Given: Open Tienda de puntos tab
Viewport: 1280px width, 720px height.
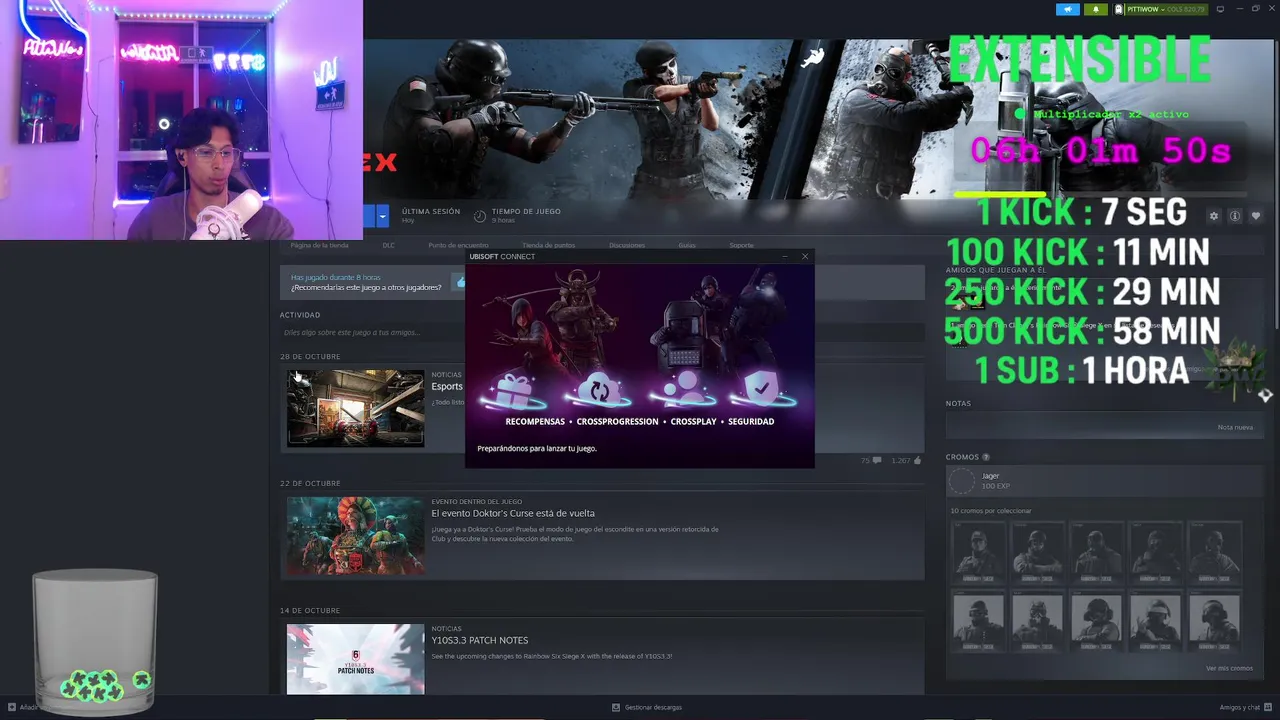Looking at the screenshot, I should (x=548, y=245).
